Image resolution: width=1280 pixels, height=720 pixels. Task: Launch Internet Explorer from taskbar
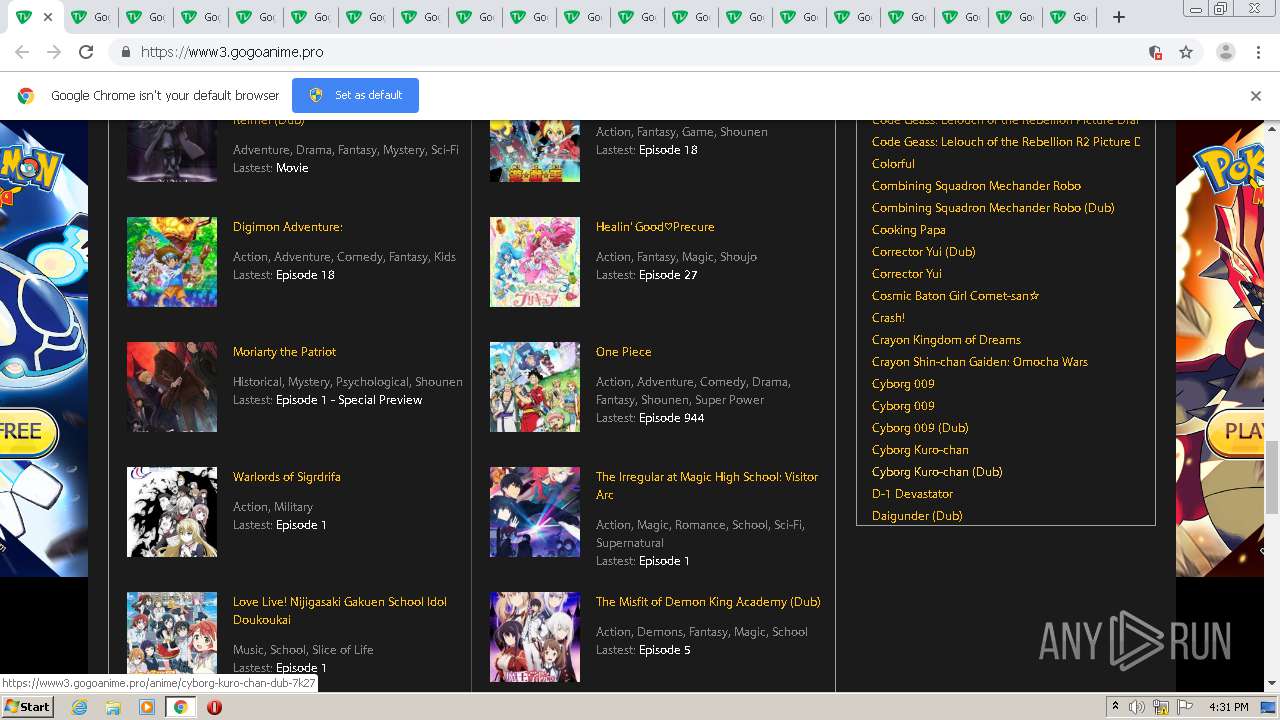tap(79, 707)
